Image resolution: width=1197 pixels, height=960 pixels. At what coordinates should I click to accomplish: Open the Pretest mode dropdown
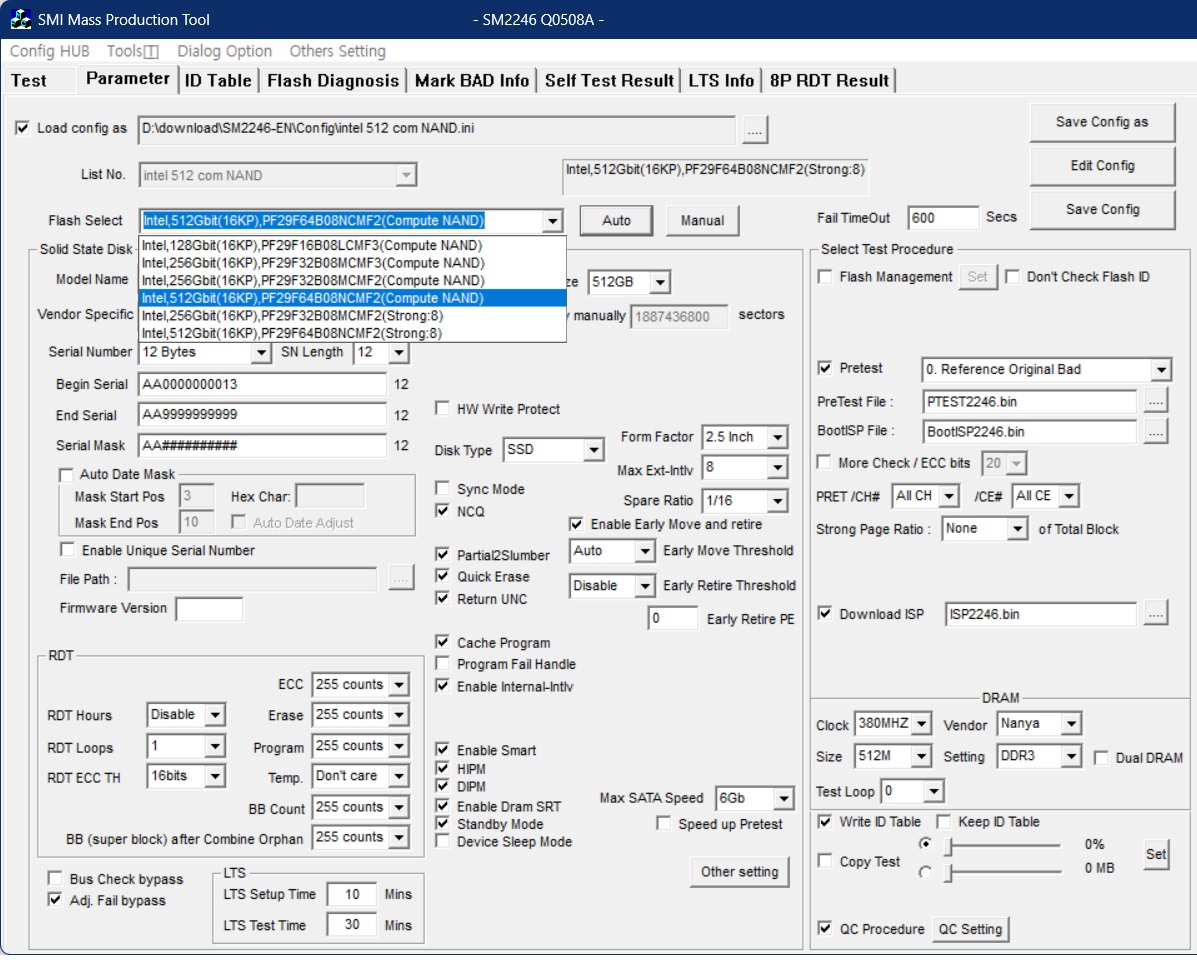(1161, 370)
